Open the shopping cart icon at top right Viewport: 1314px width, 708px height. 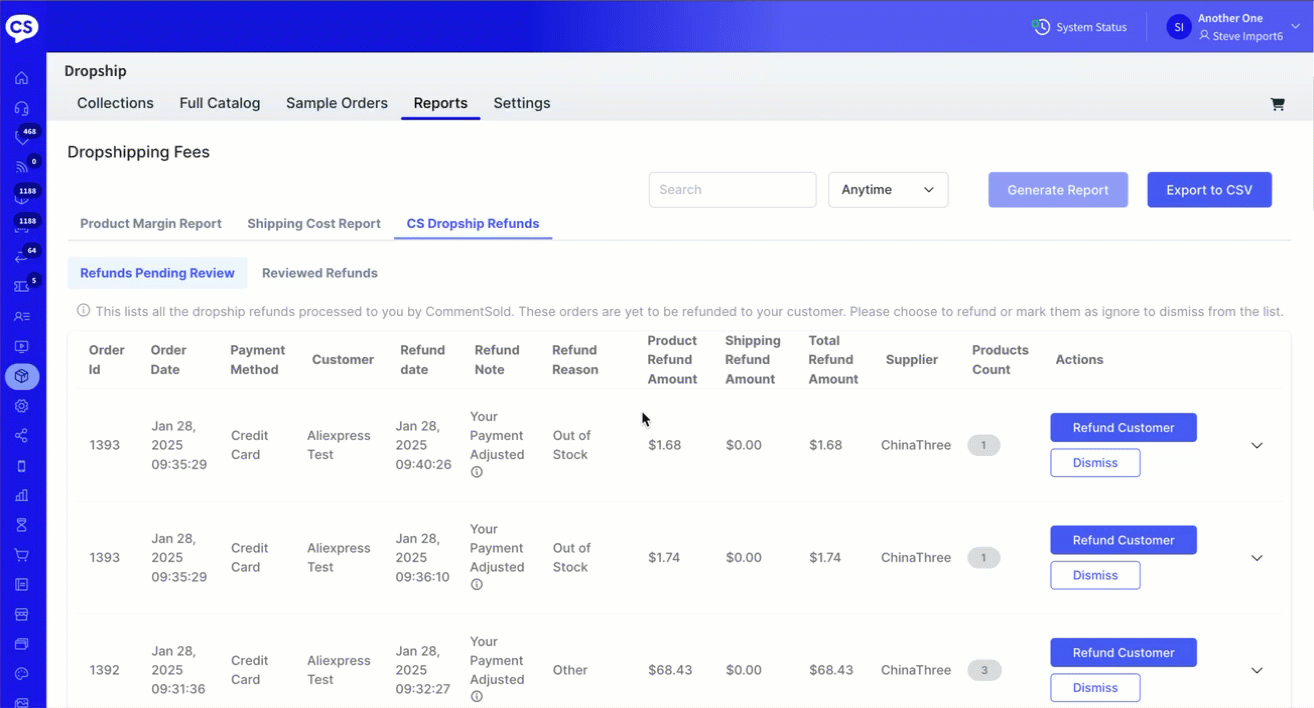click(x=1277, y=104)
